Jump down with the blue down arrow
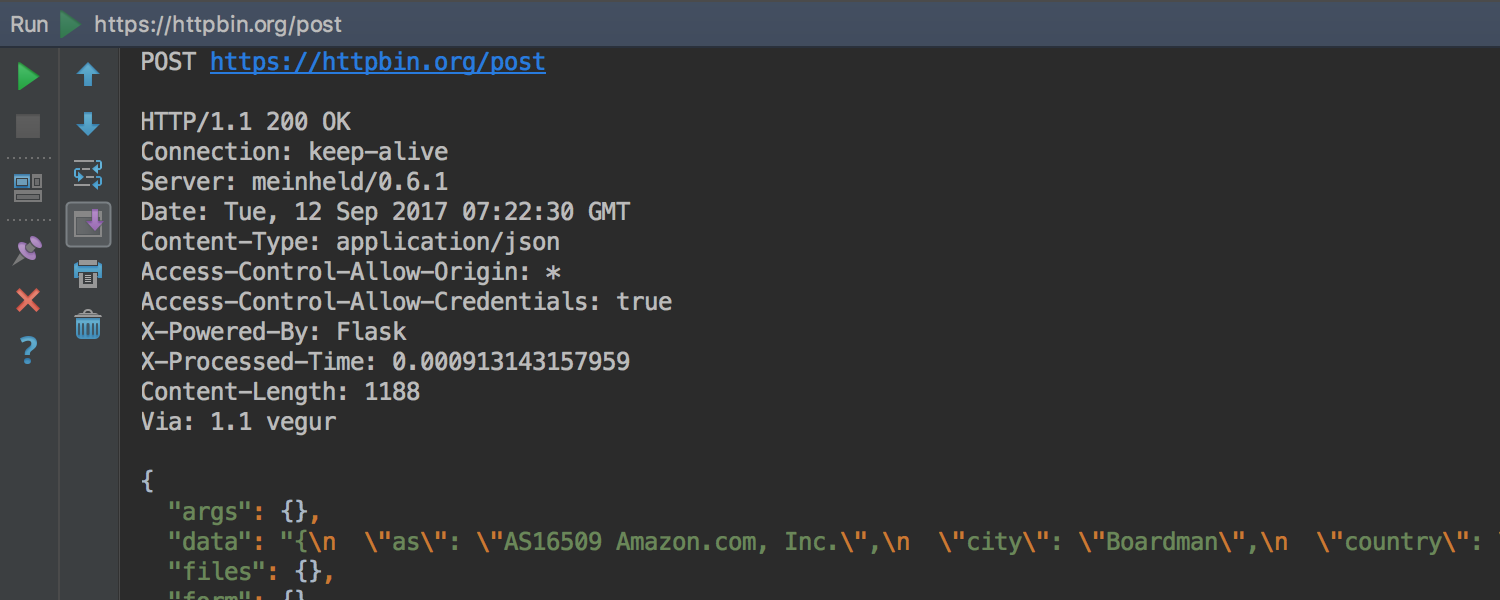 (88, 124)
